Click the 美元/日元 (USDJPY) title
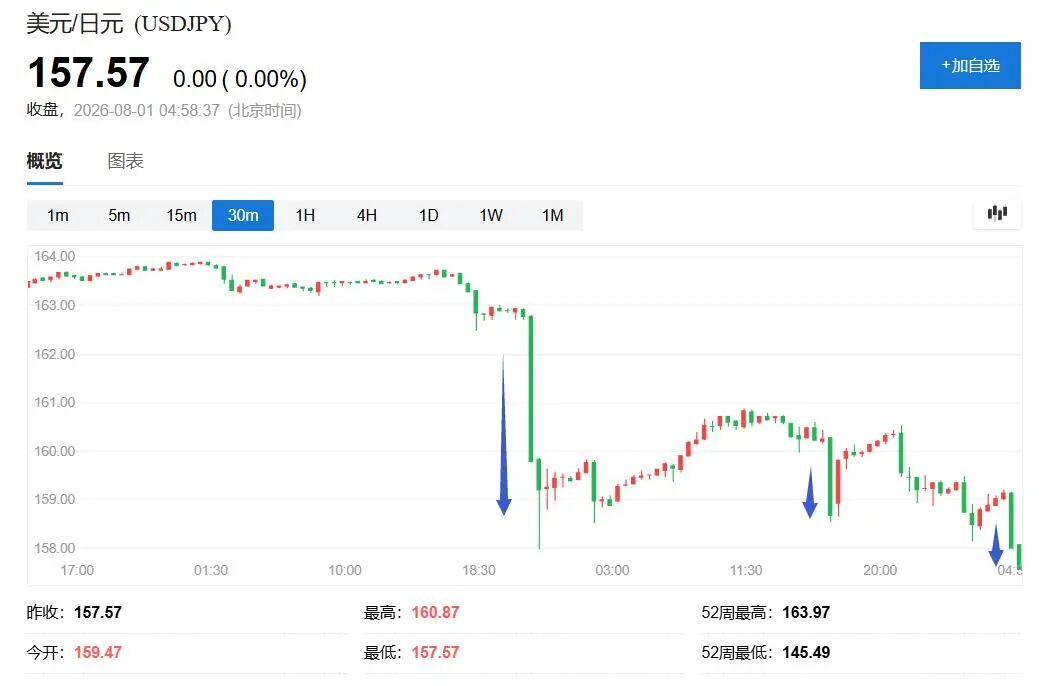The width and height of the screenshot is (1053, 686). pos(129,23)
